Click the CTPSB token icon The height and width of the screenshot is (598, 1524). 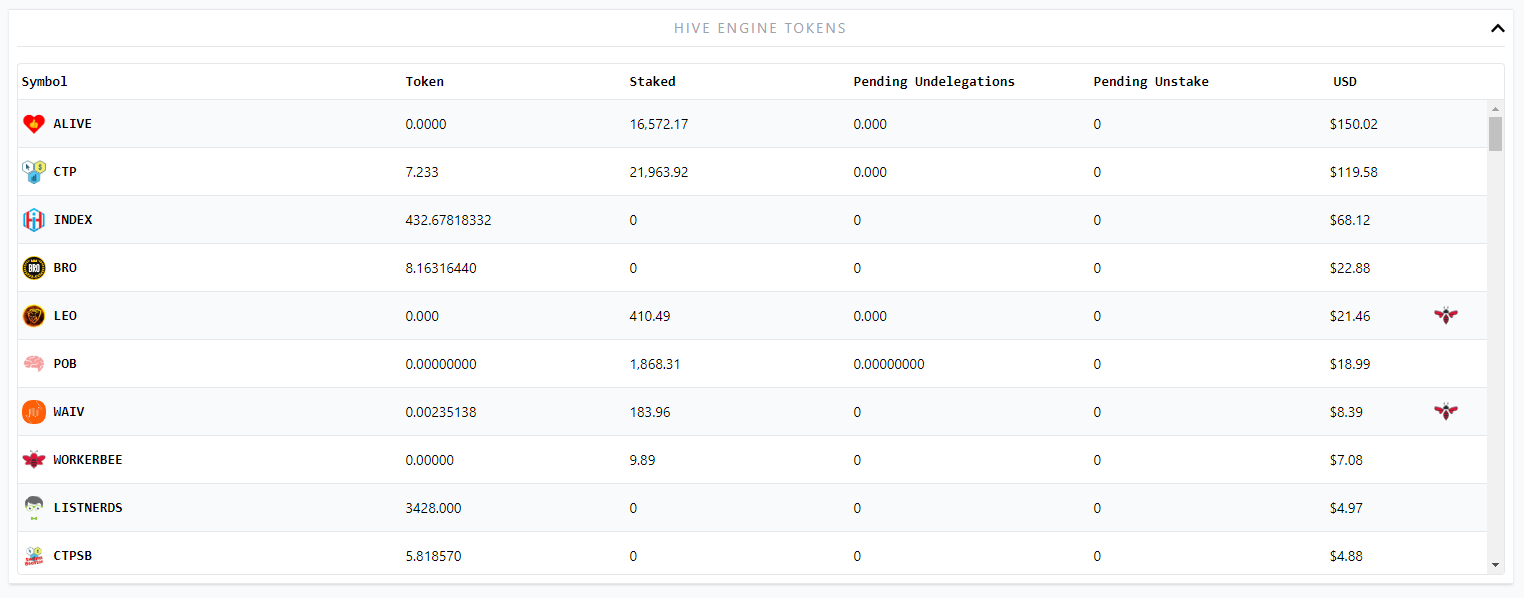[x=34, y=556]
